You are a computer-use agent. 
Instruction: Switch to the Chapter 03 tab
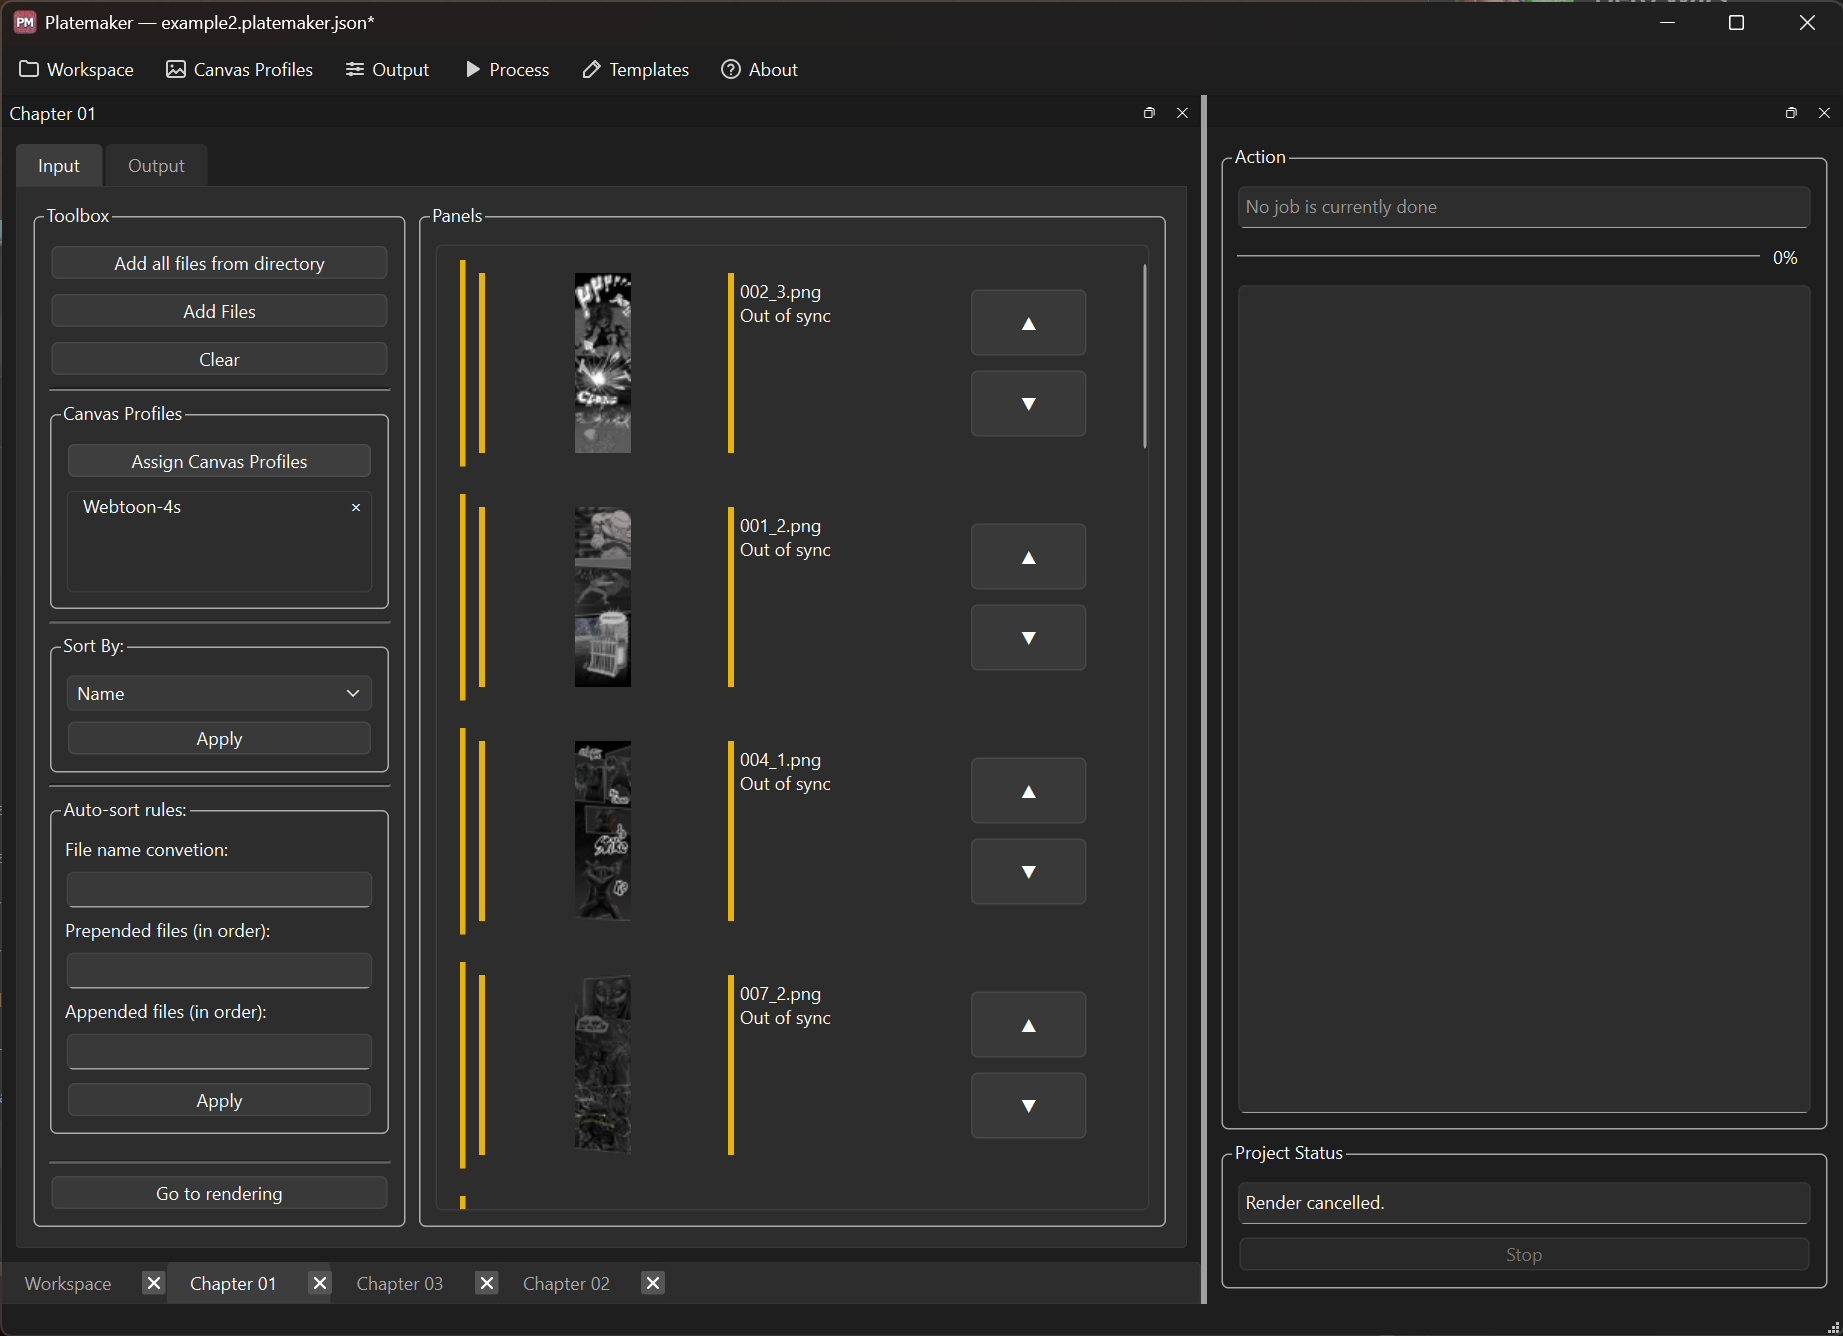[x=400, y=1284]
